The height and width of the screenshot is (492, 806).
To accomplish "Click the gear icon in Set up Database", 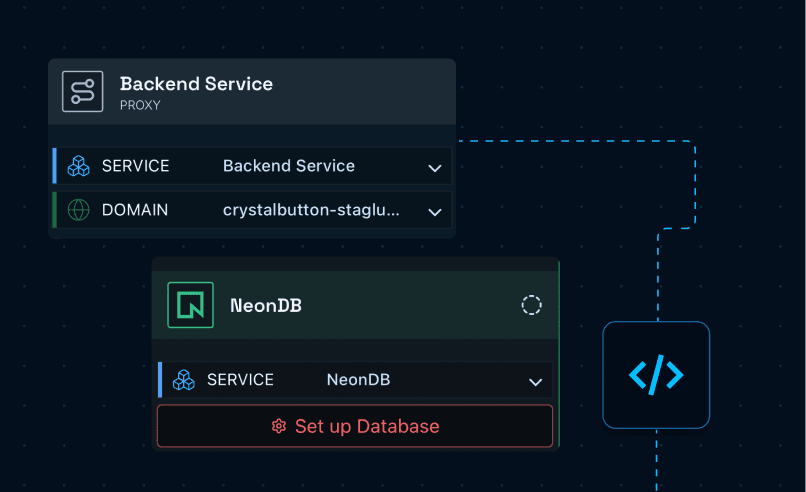I will click(x=279, y=426).
